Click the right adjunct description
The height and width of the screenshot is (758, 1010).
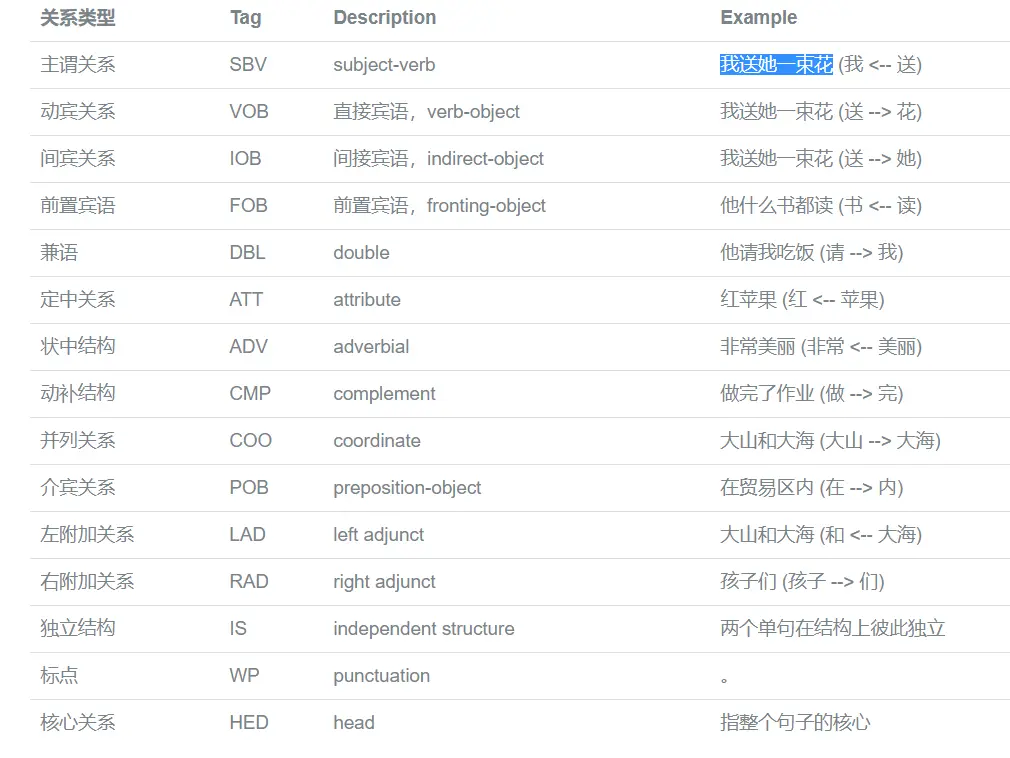[x=384, y=582]
